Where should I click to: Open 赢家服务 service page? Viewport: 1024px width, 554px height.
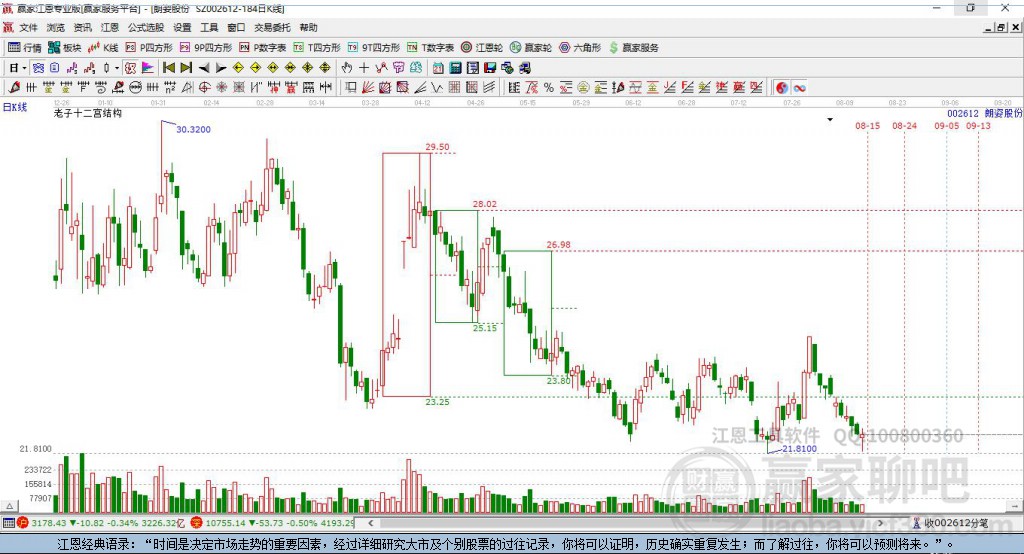click(x=633, y=48)
